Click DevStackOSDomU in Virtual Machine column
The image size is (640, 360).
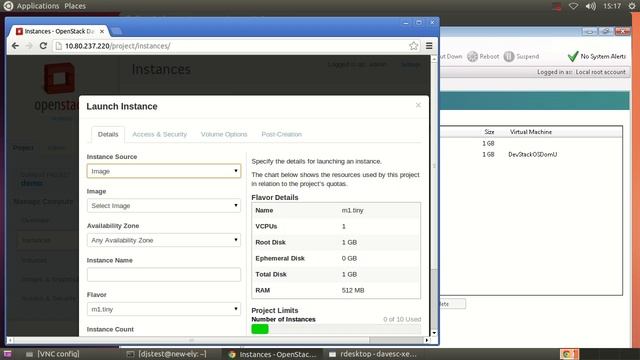click(x=532, y=155)
